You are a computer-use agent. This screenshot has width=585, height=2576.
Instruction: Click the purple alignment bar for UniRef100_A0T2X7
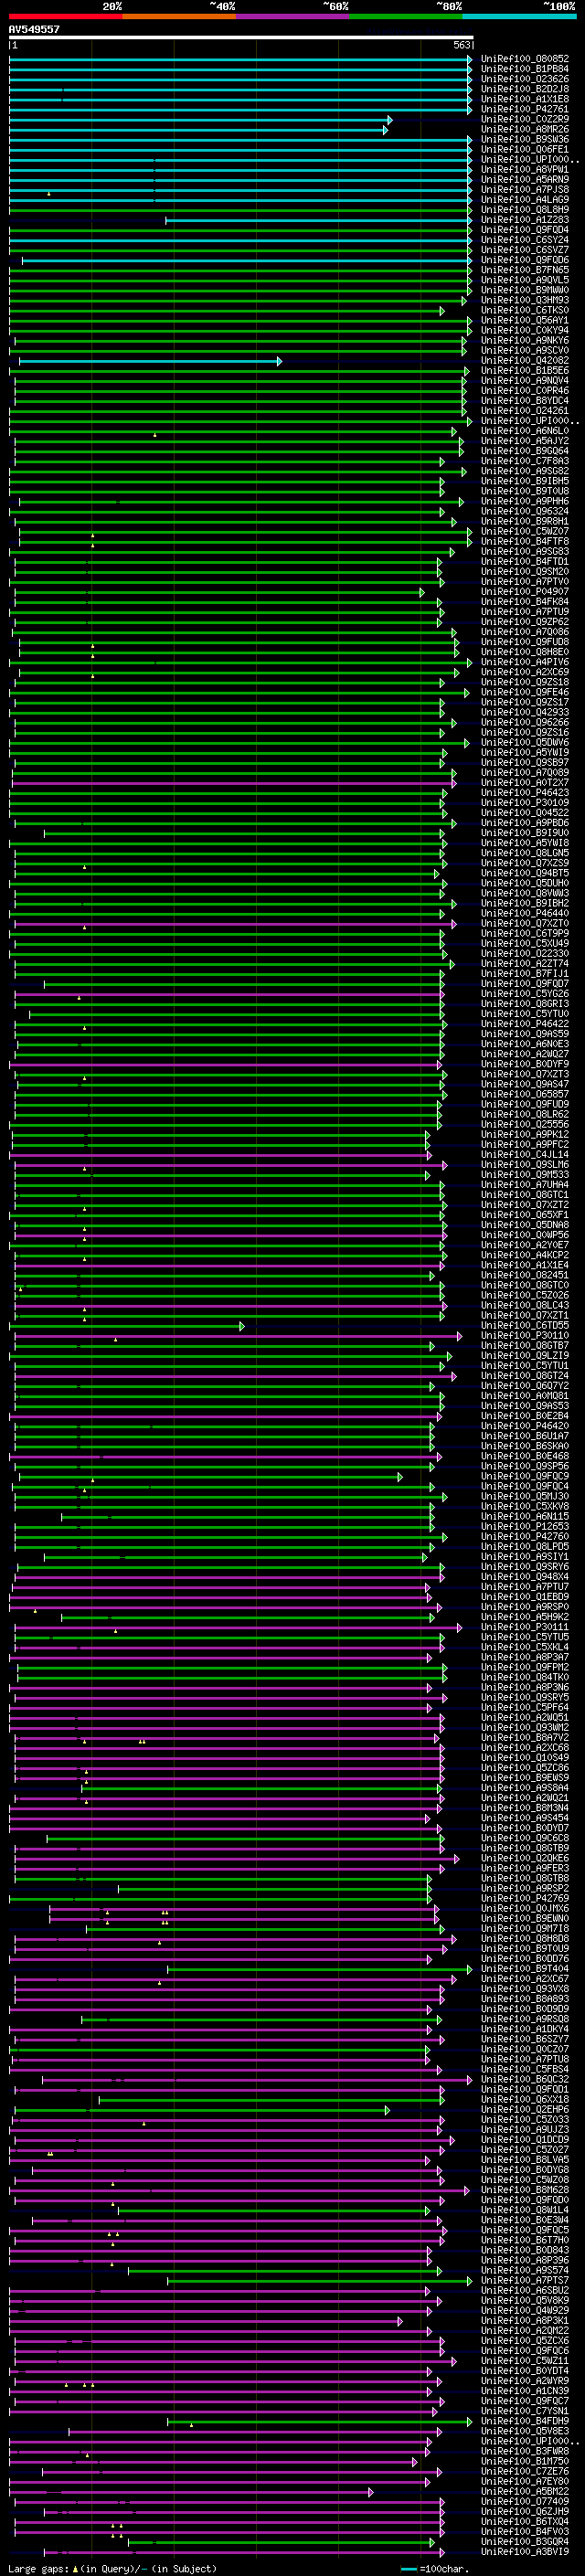(234, 783)
